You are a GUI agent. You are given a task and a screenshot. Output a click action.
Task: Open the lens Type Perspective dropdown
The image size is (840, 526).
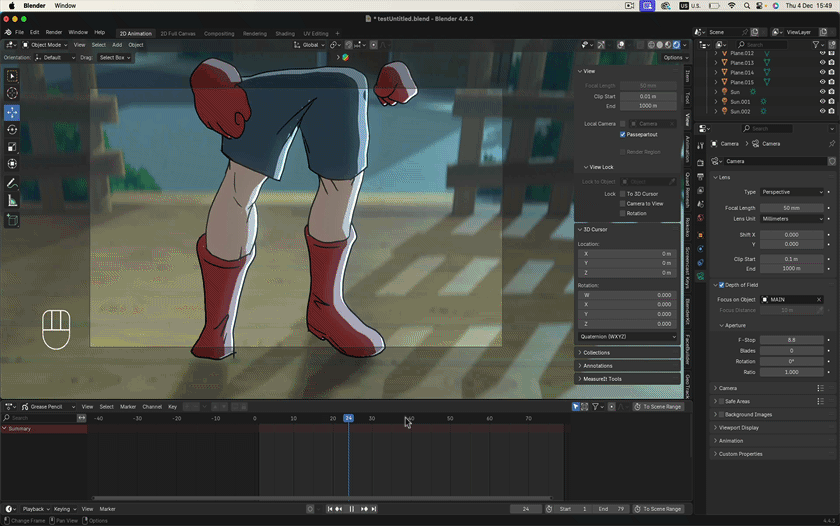(x=792, y=192)
